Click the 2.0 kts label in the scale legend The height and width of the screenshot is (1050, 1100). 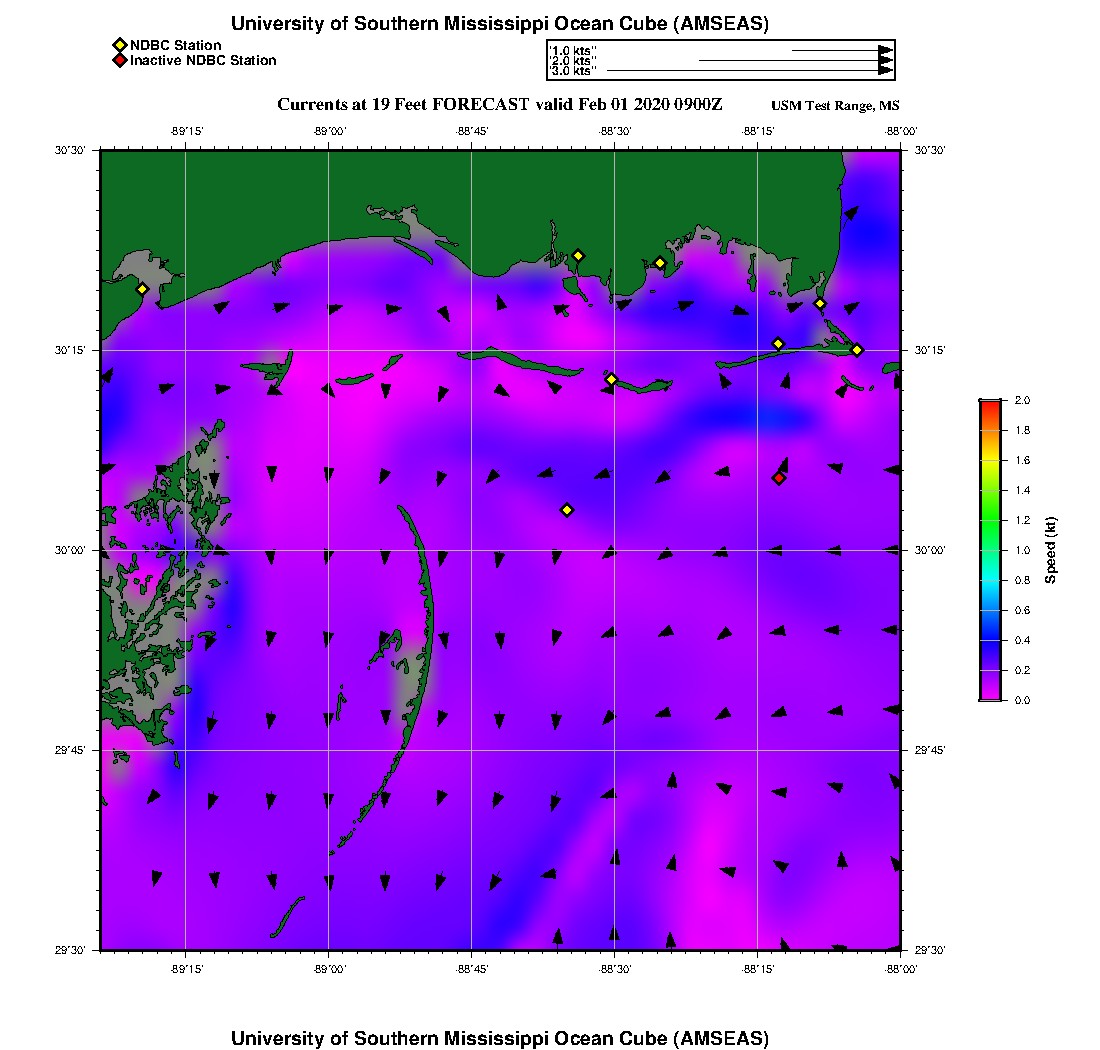(574, 61)
